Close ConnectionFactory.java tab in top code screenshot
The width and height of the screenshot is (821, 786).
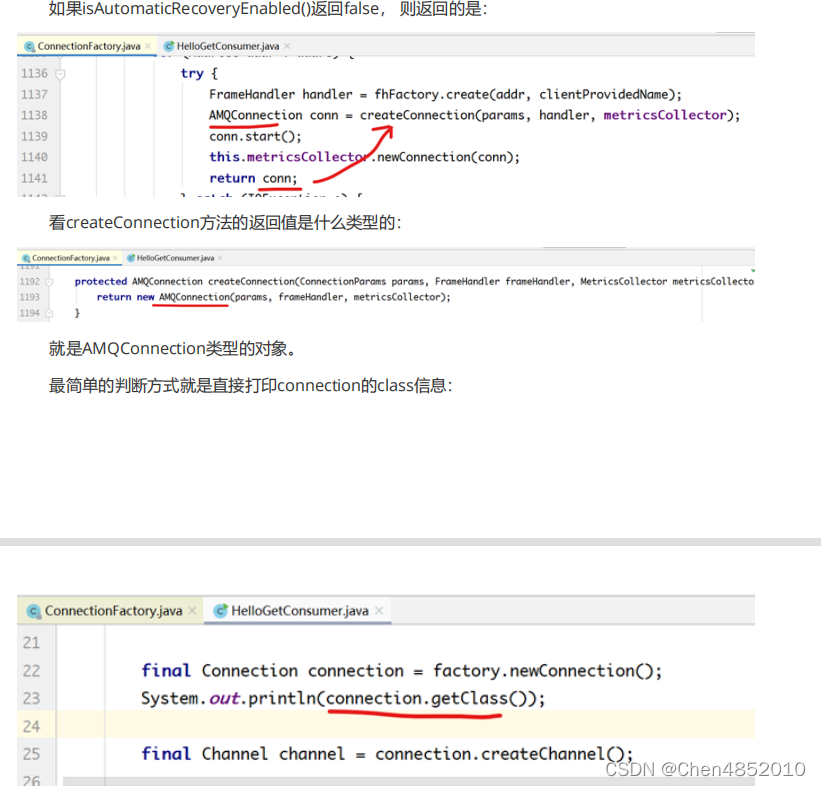pos(148,46)
